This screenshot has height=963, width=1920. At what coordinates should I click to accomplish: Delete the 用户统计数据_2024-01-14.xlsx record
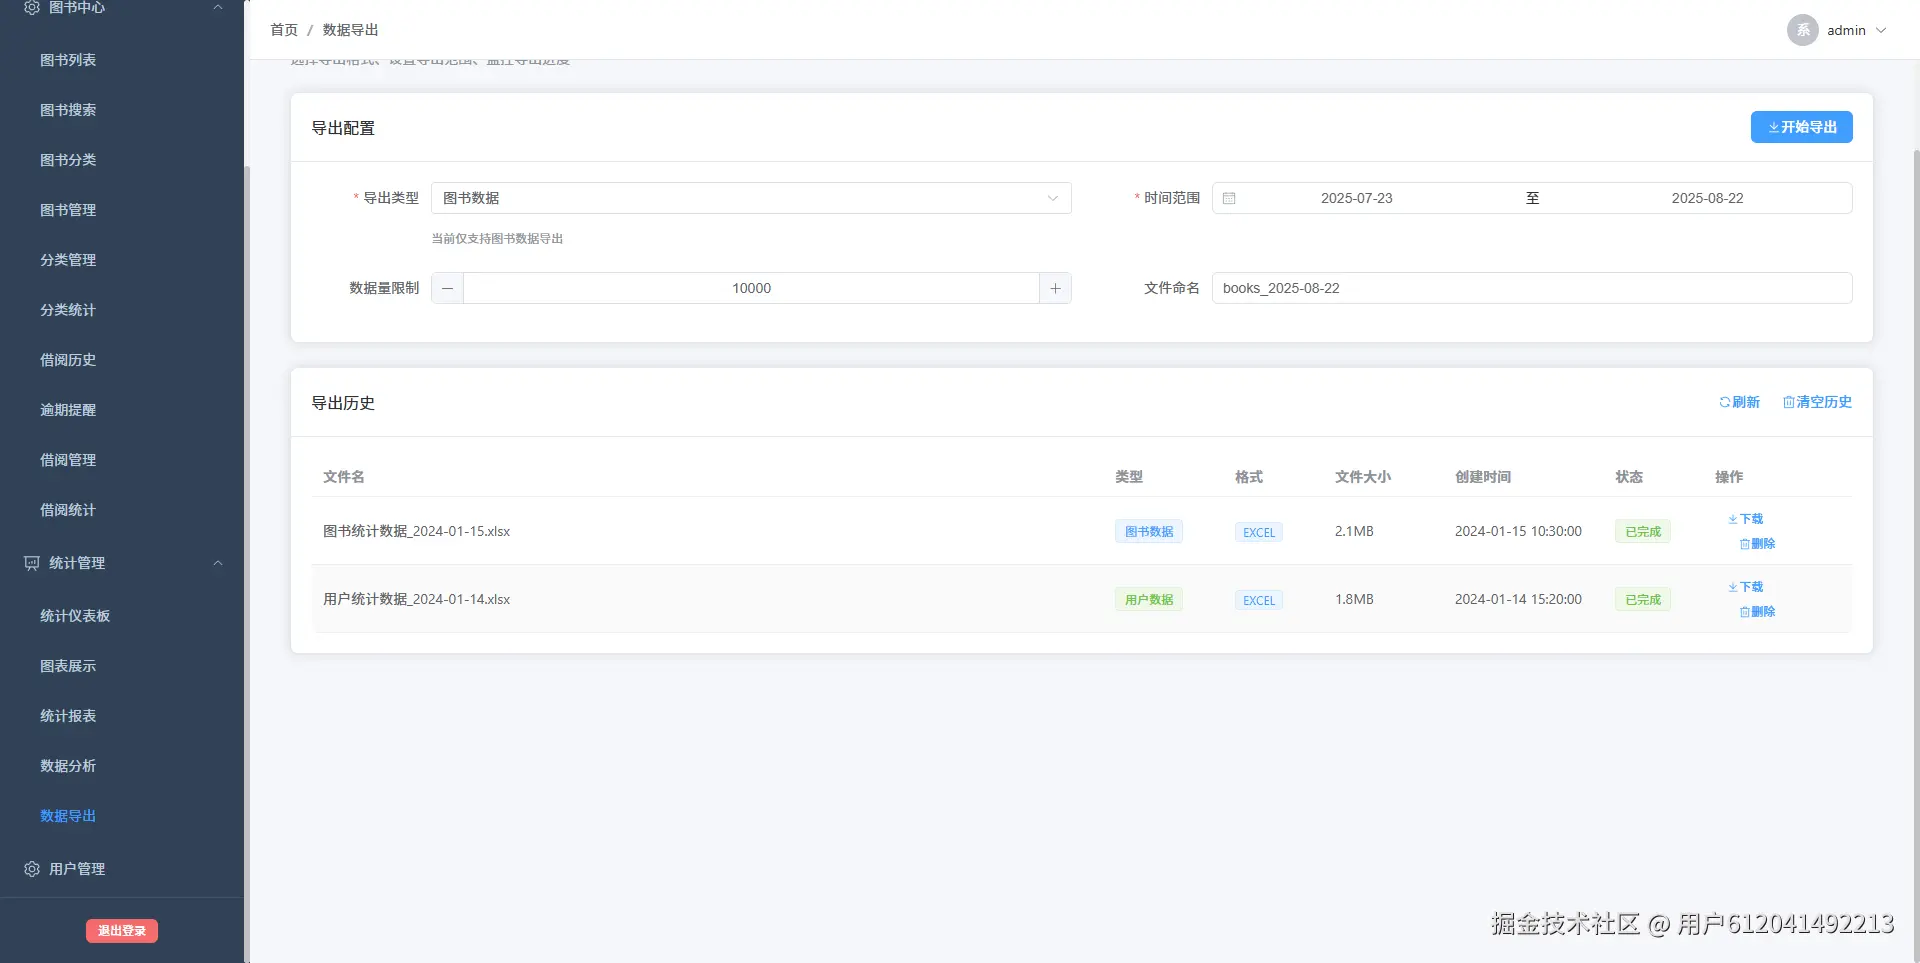[x=1757, y=612]
